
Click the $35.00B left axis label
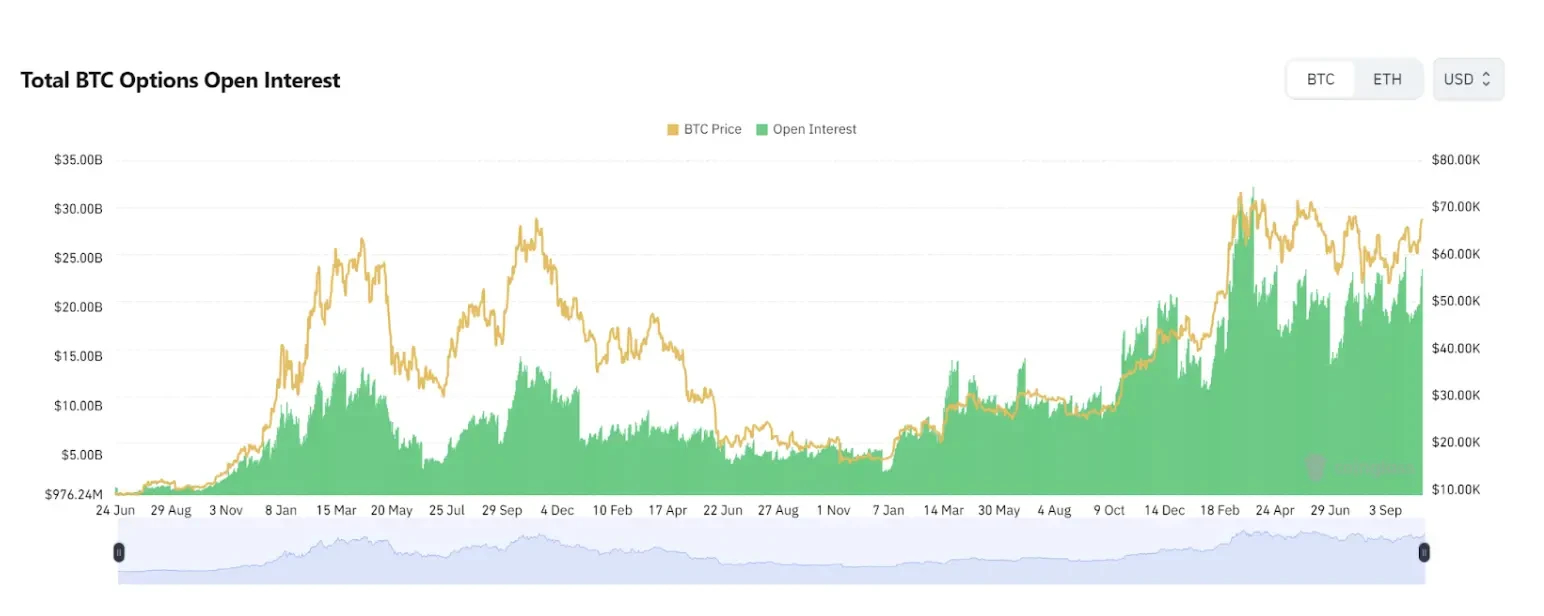78,160
